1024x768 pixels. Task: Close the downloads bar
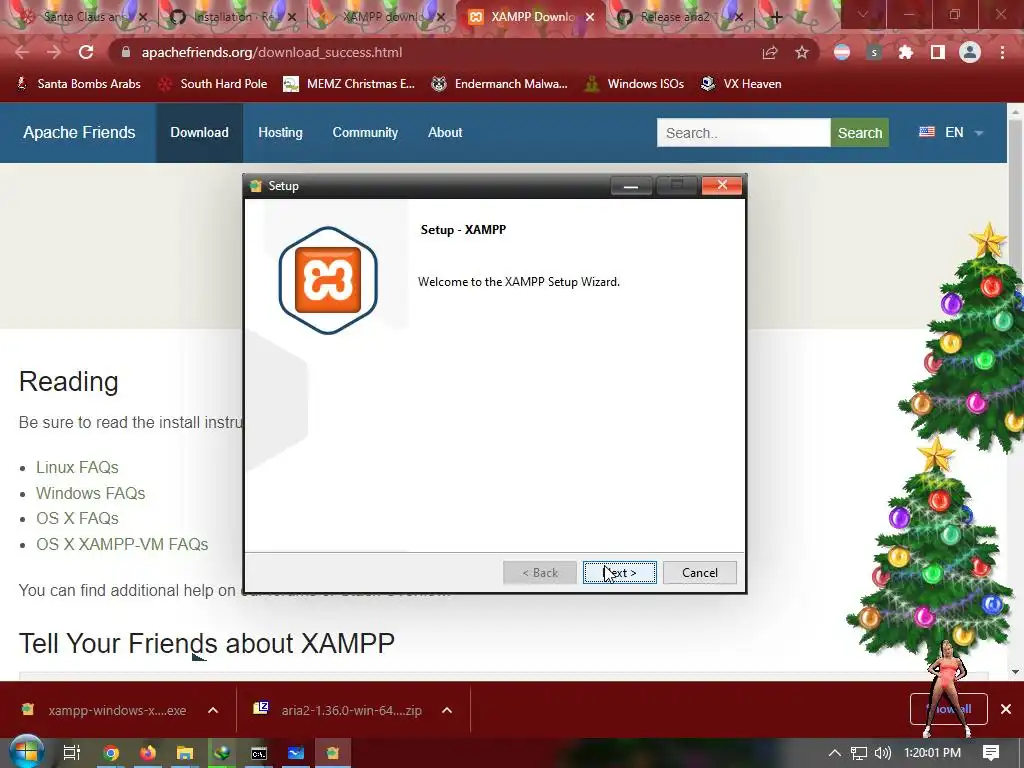1006,709
